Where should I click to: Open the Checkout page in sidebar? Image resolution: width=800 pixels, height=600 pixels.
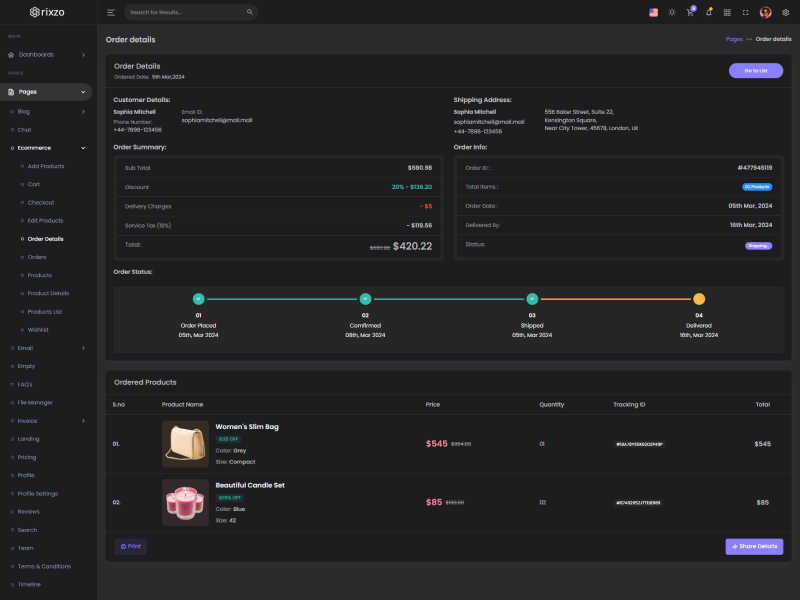click(x=41, y=202)
